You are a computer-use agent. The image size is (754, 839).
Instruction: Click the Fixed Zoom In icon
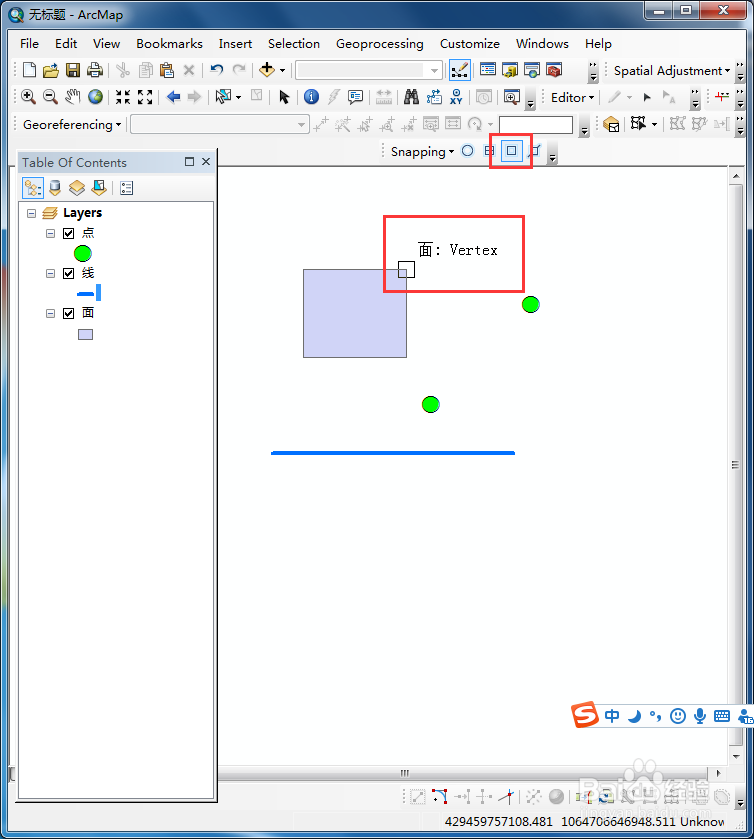(123, 97)
